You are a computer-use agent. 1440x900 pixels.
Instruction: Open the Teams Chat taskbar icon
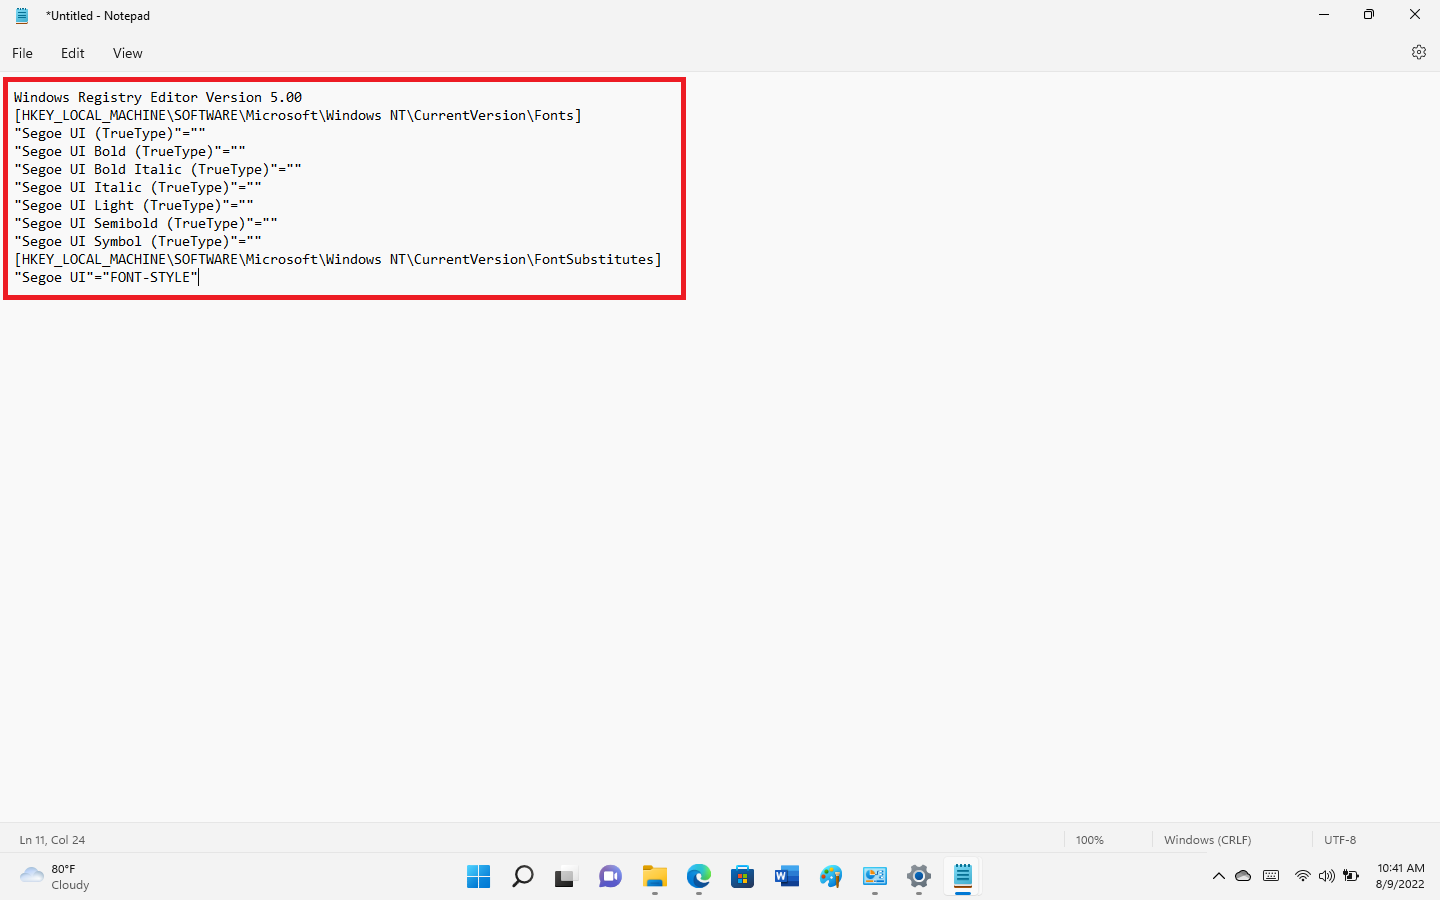pos(610,877)
